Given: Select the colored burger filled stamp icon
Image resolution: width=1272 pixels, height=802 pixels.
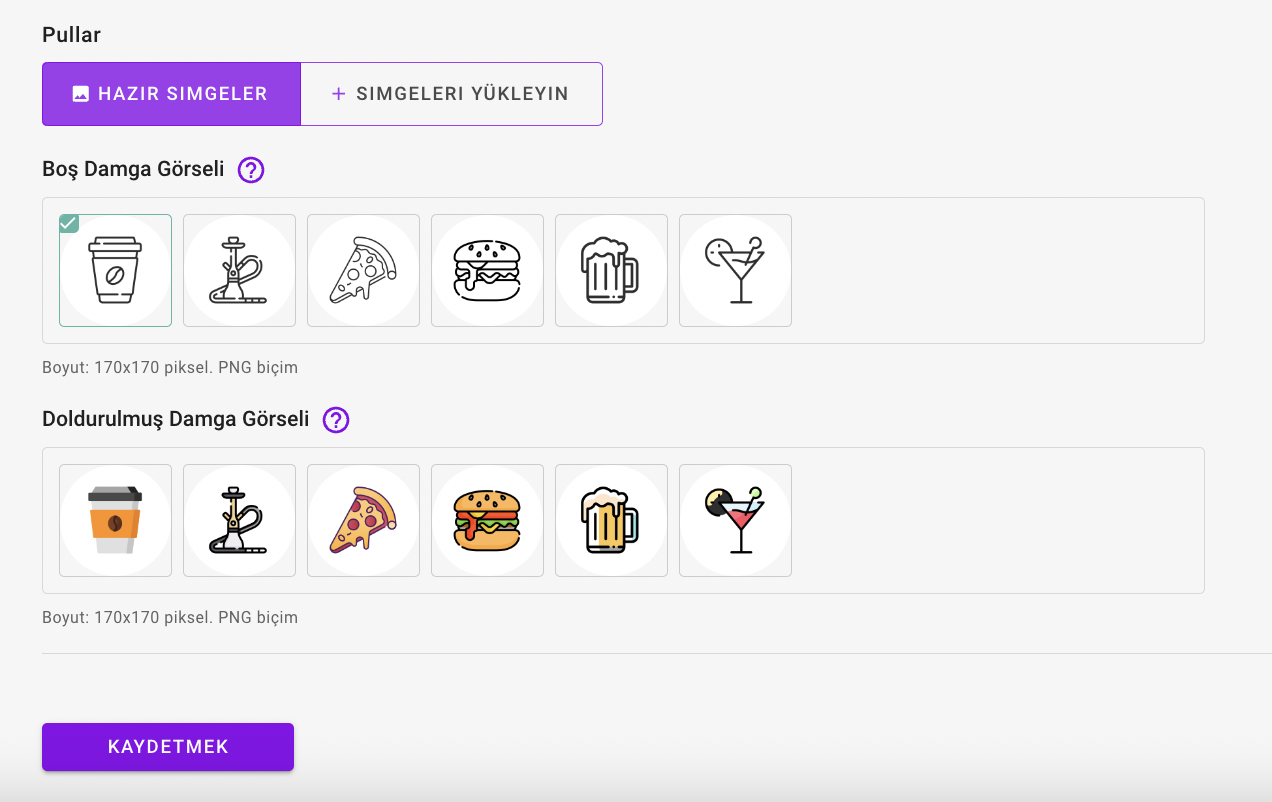Looking at the screenshot, I should (x=487, y=520).
